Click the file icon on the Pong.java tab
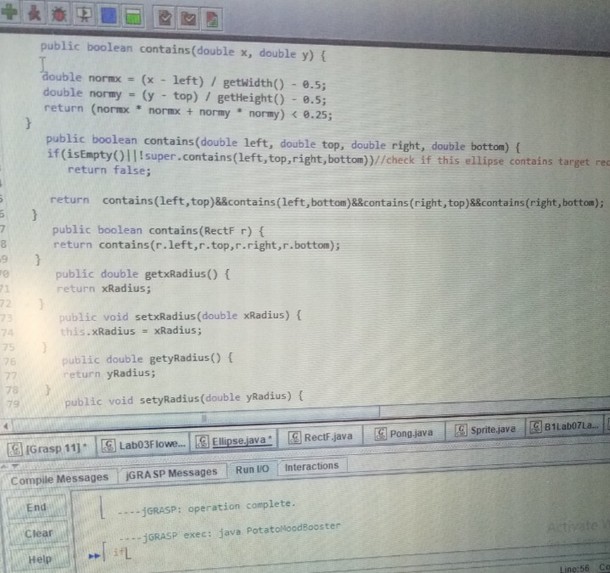Screen dimensions: 610x573 380,433
